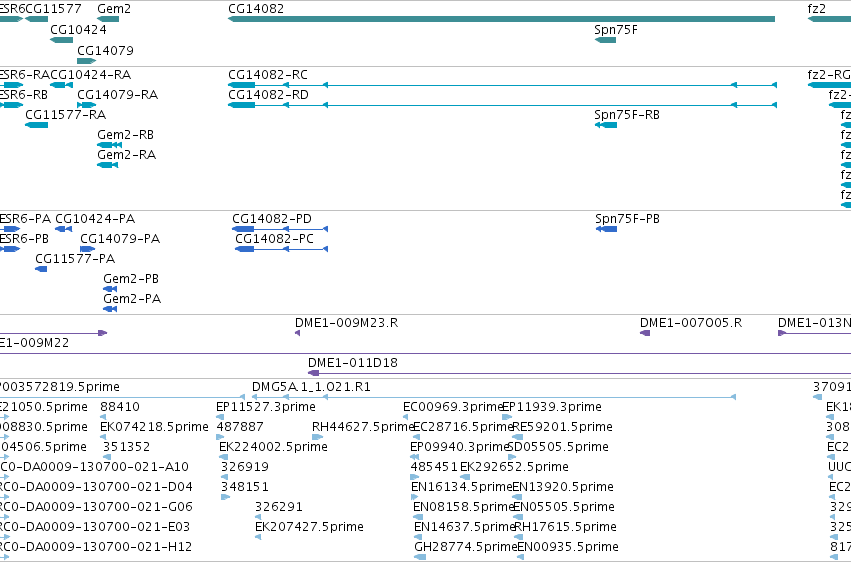Open the CG14082-RD transcript label
Image resolution: width=851 pixels, height=562 pixels.
(268, 95)
